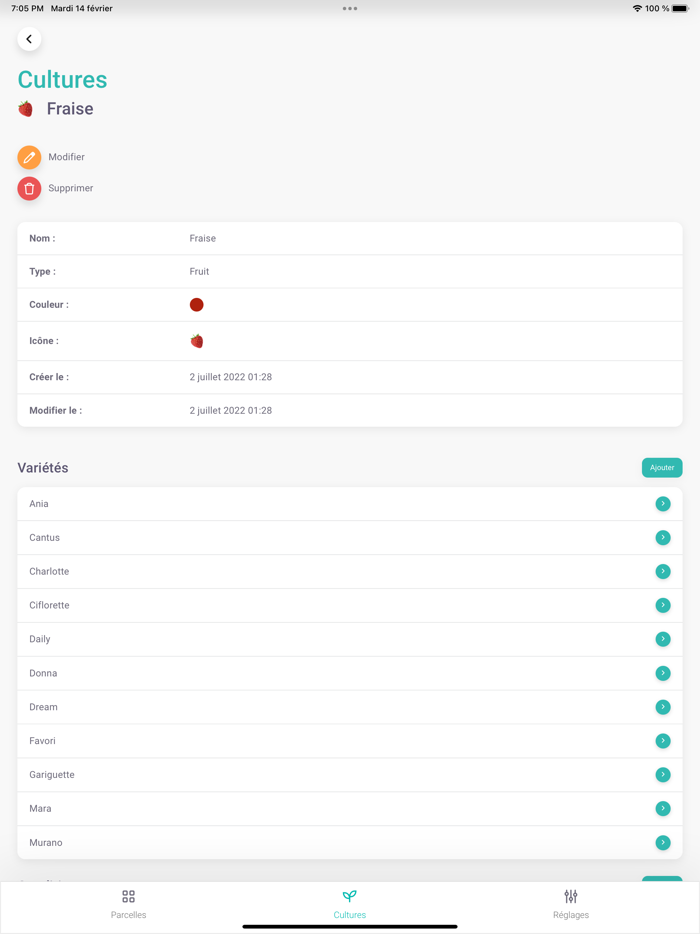Select the Mara variety name
The width and height of the screenshot is (700, 934).
tap(40, 808)
